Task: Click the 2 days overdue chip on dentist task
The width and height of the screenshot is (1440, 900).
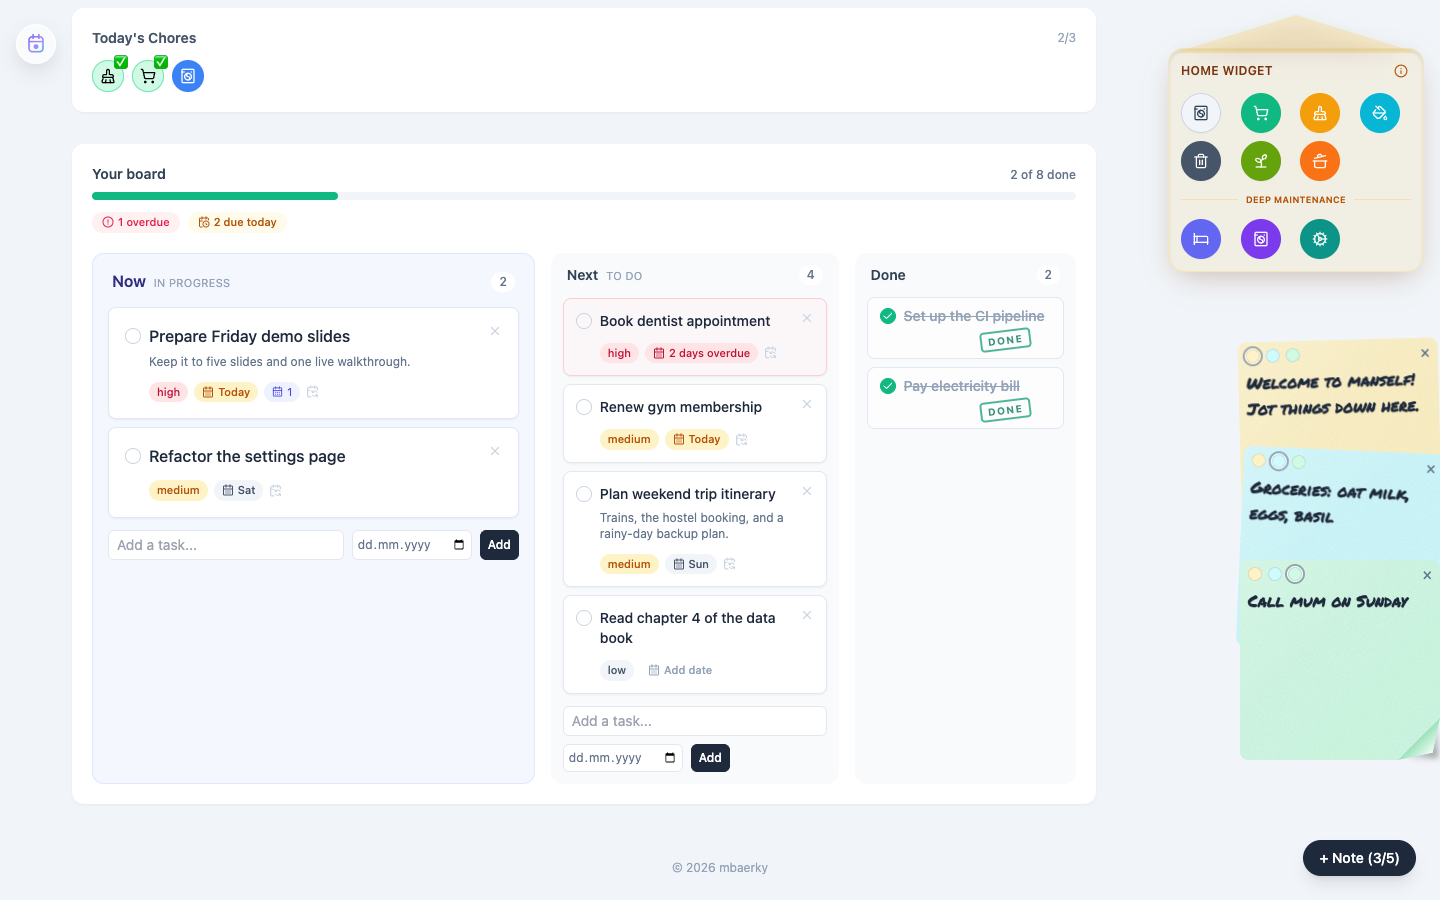Action: tap(701, 353)
